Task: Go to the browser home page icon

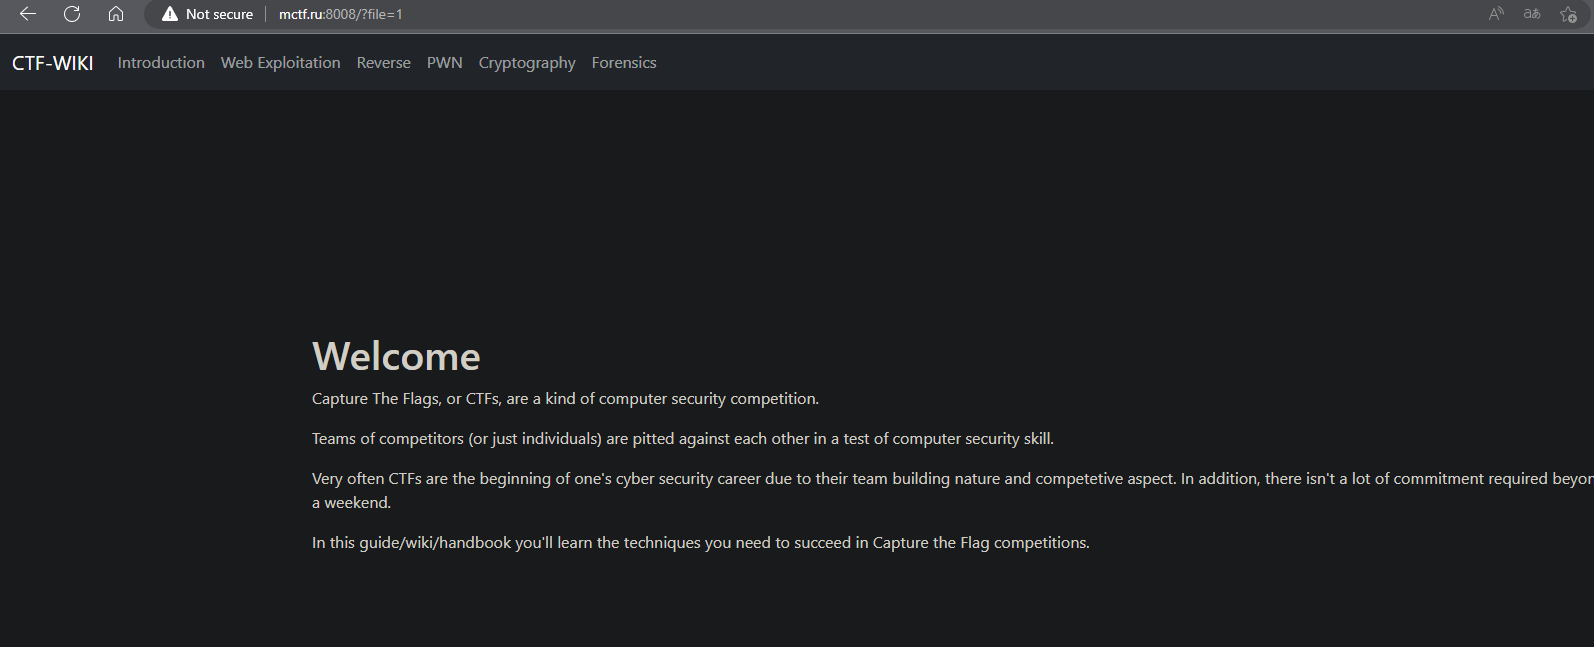Action: click(x=116, y=14)
